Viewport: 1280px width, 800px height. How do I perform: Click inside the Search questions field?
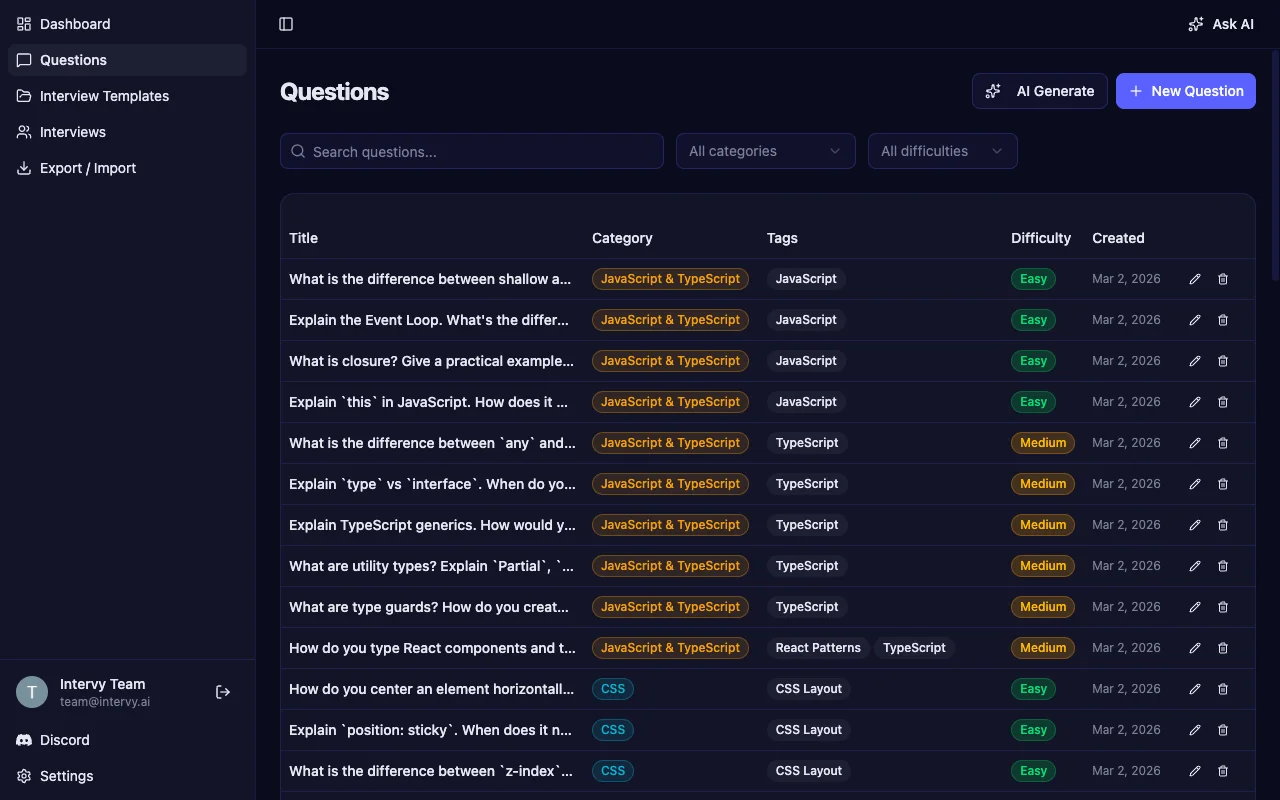[470, 151]
